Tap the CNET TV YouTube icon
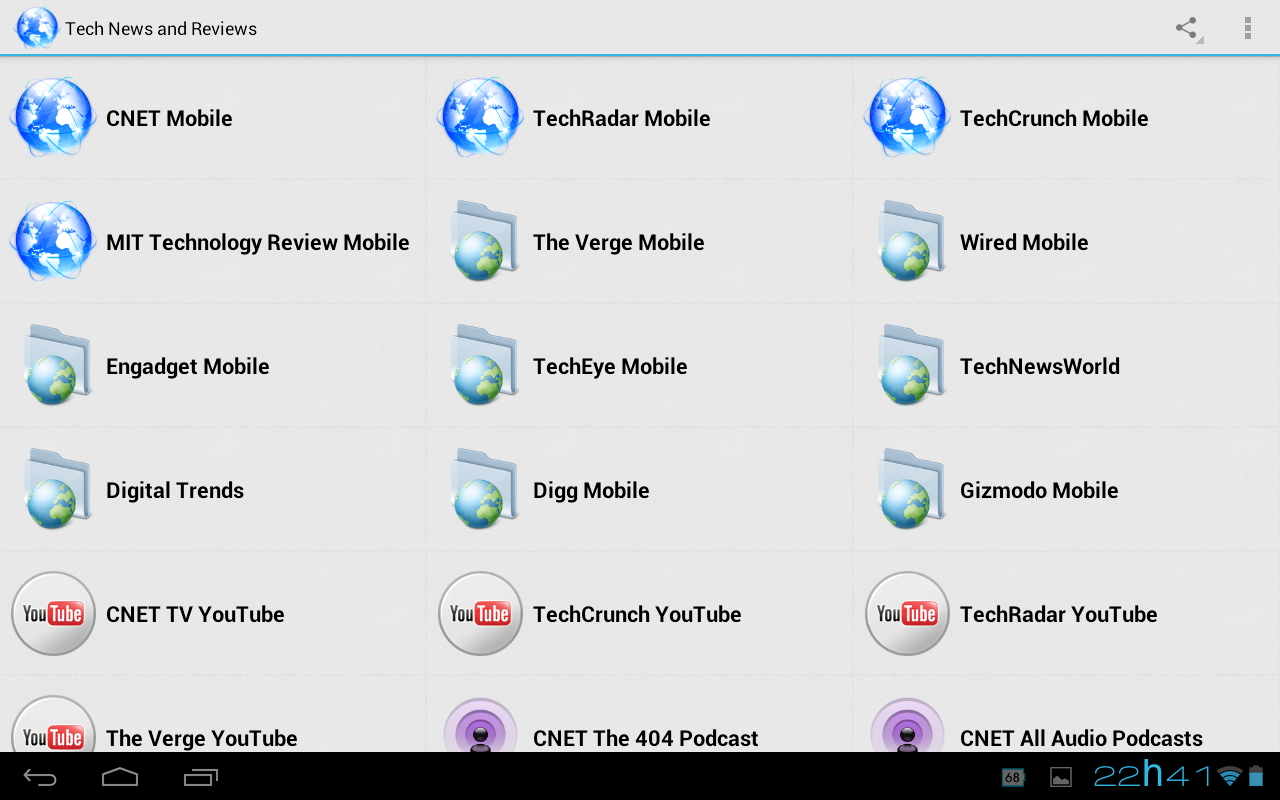 [x=53, y=614]
